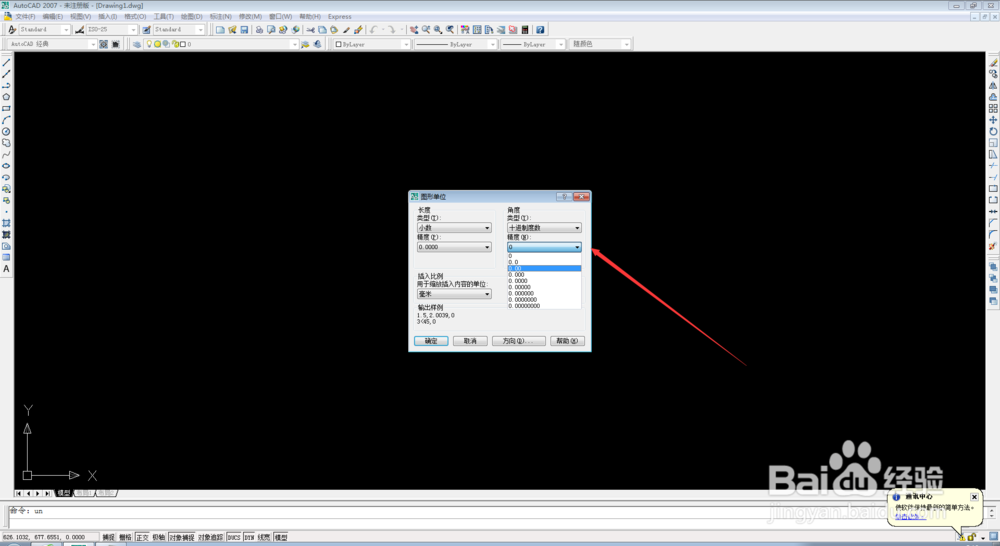
Task: Click the Match Properties brush icon
Action: click(346, 30)
